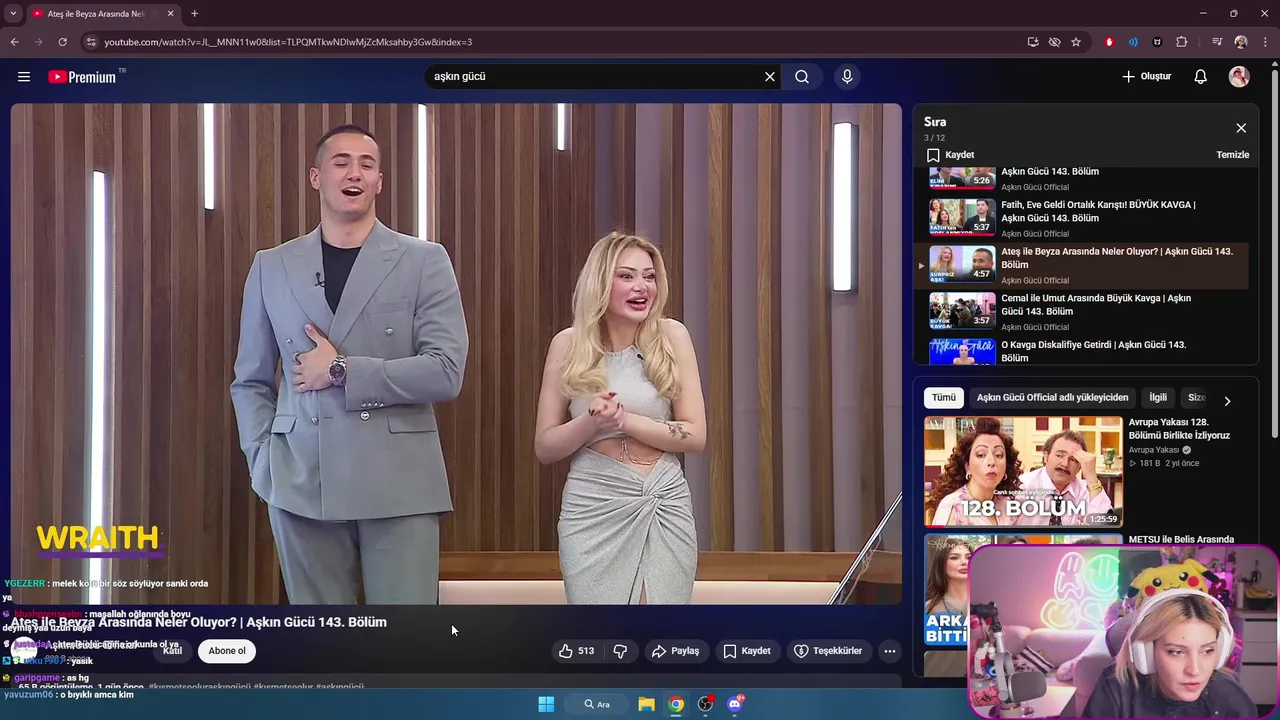Open video title 'Ateş ile Beyza Arasında Neler Oluyor?'

pos(198,622)
